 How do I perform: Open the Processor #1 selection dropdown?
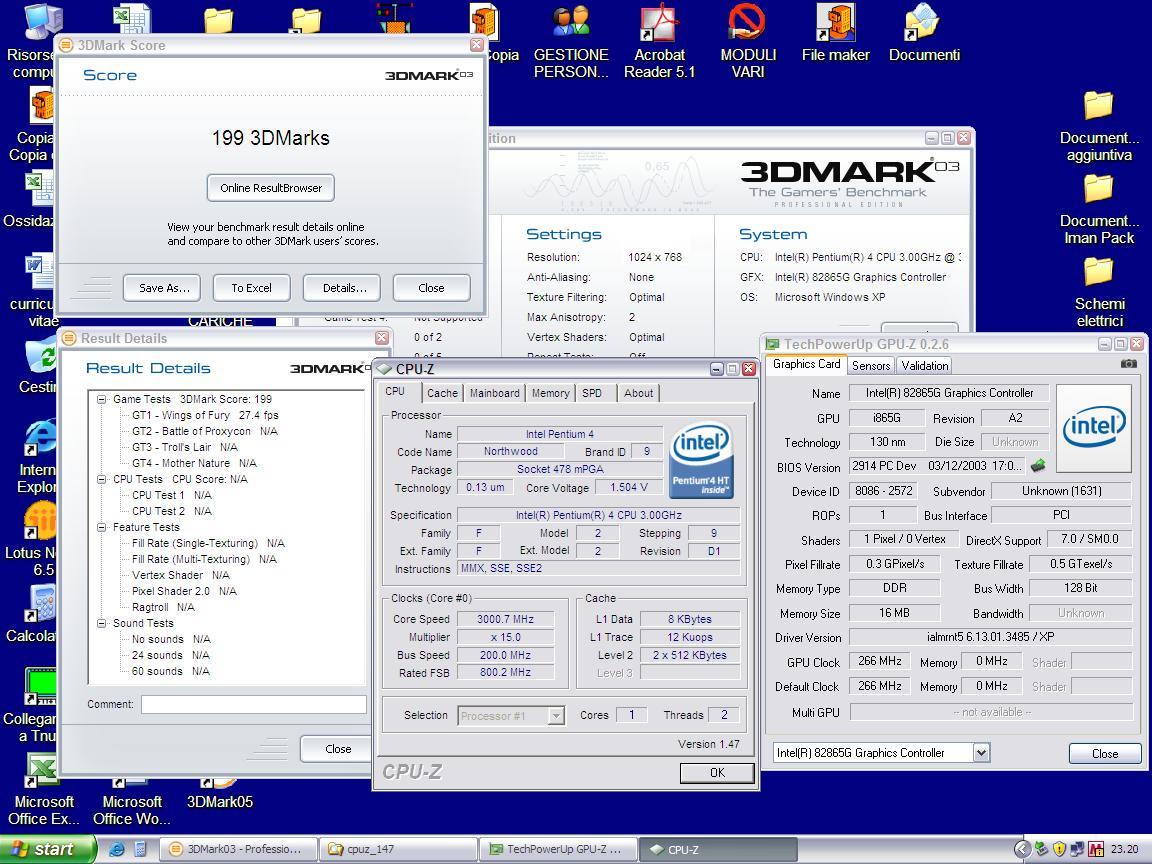click(556, 716)
